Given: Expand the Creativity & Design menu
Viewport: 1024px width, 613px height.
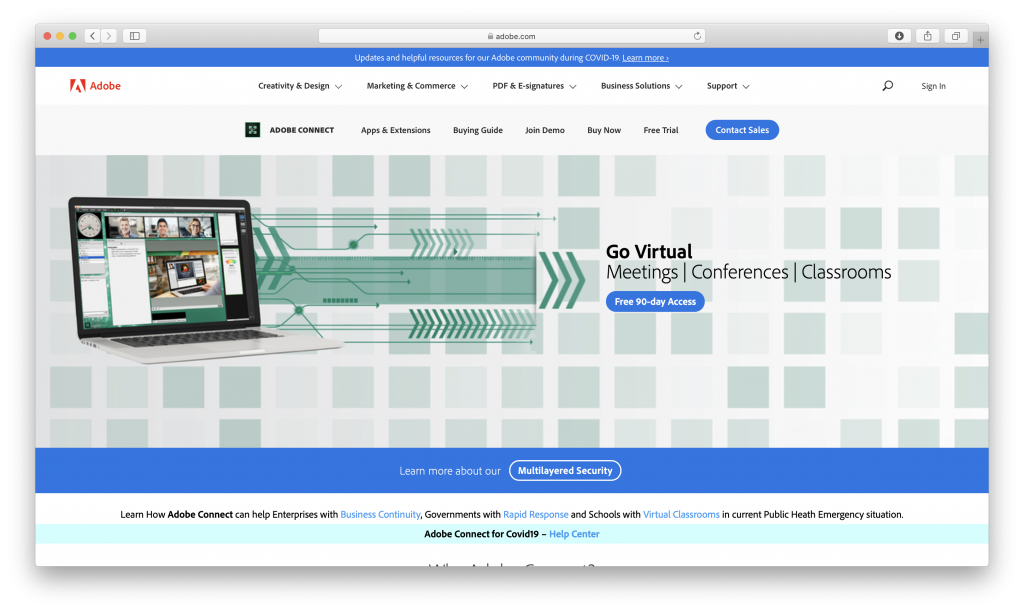Looking at the screenshot, I should tap(300, 86).
